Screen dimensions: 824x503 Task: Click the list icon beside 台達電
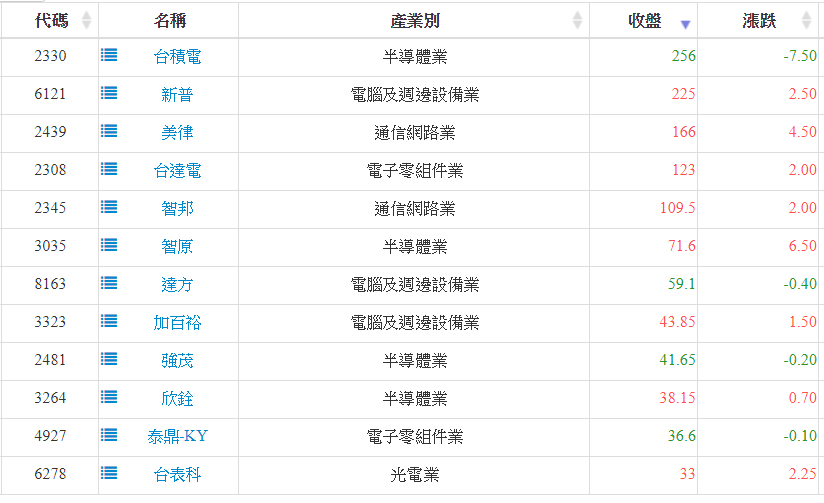tap(109, 170)
